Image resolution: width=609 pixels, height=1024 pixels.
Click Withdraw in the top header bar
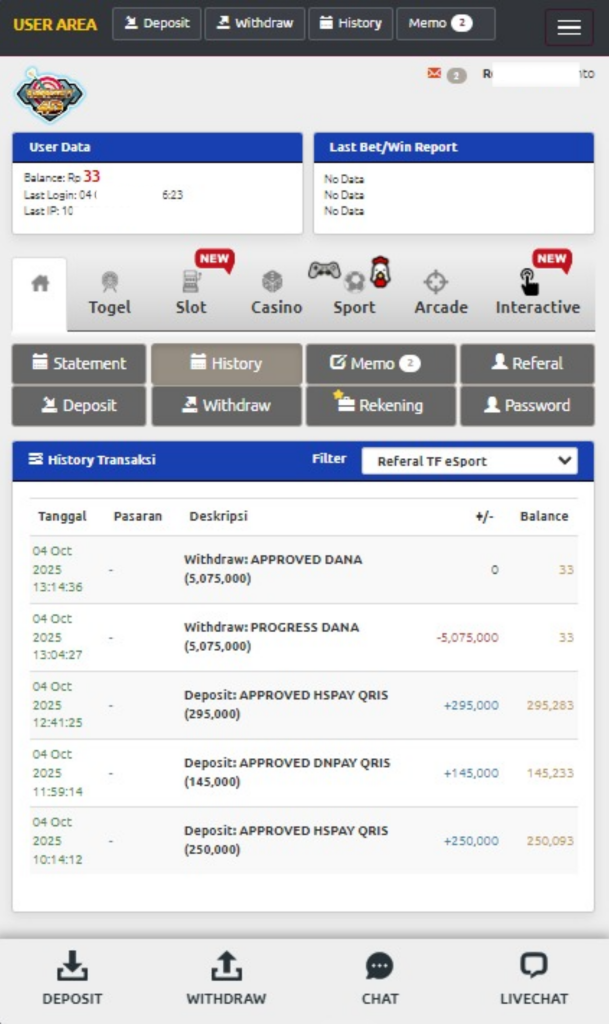[254, 23]
